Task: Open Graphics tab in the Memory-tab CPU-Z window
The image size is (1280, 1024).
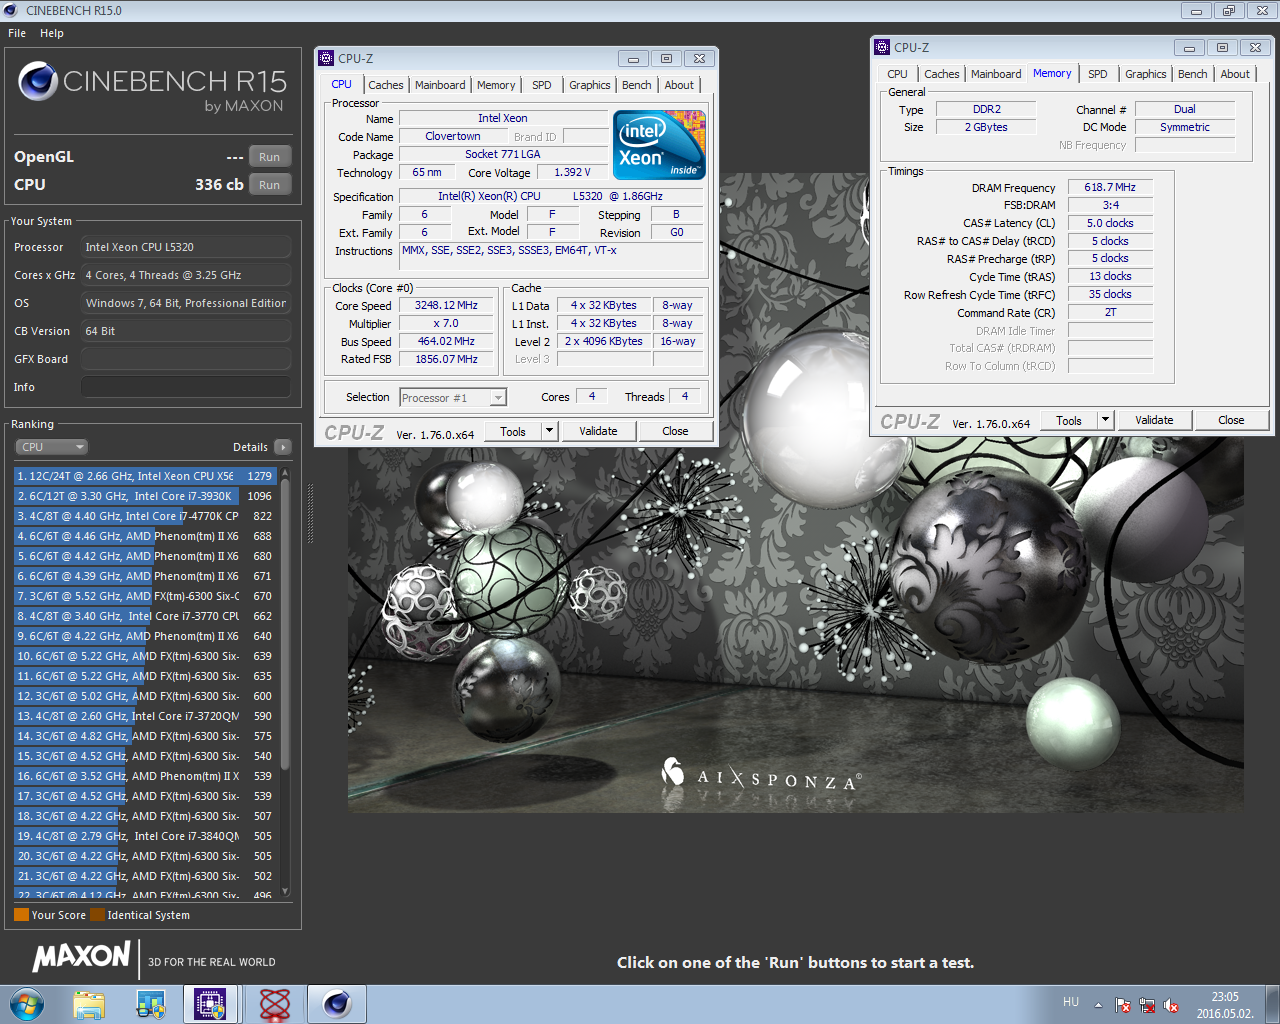Action: click(x=1146, y=74)
